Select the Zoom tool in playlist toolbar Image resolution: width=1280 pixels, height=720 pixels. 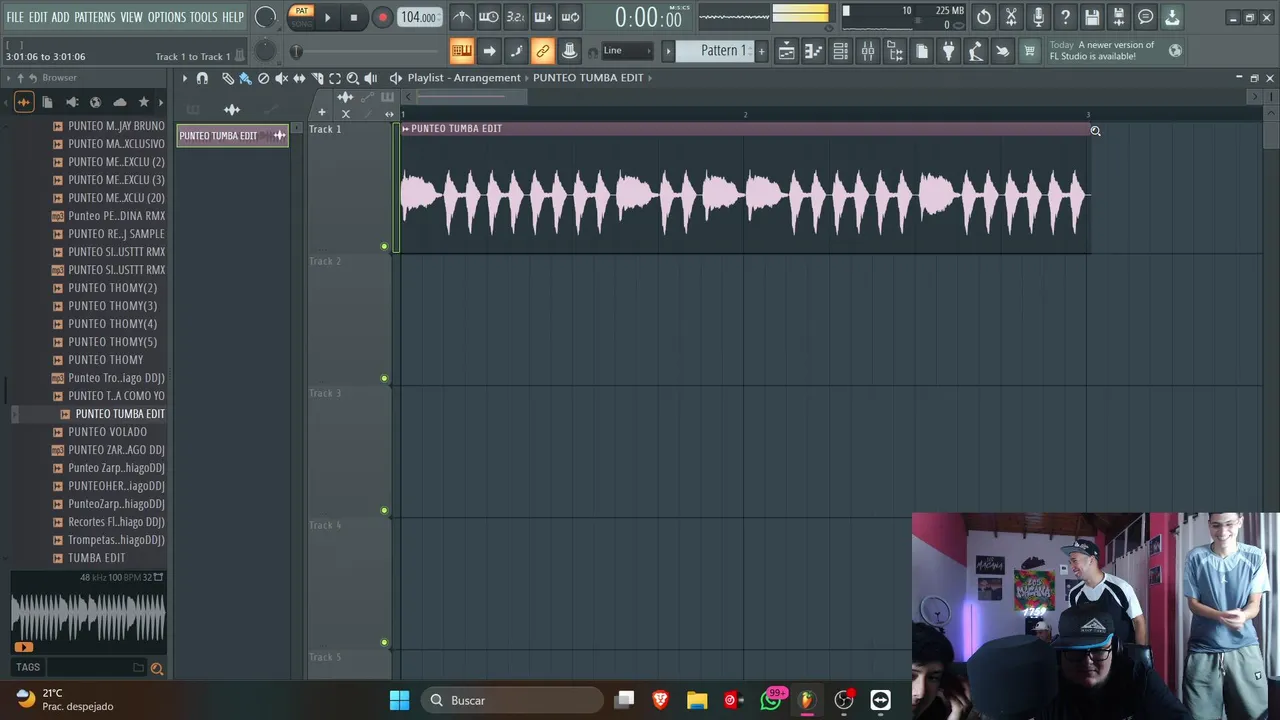point(353,78)
